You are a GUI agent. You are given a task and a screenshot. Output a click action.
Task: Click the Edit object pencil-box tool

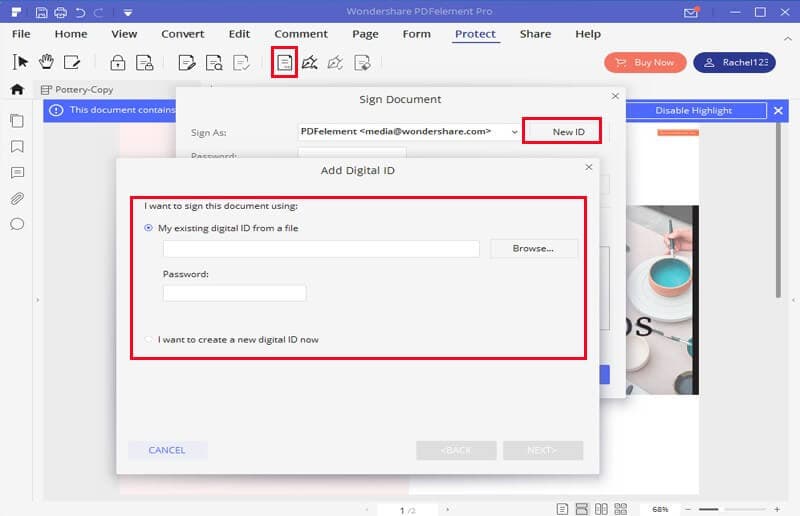(x=72, y=62)
